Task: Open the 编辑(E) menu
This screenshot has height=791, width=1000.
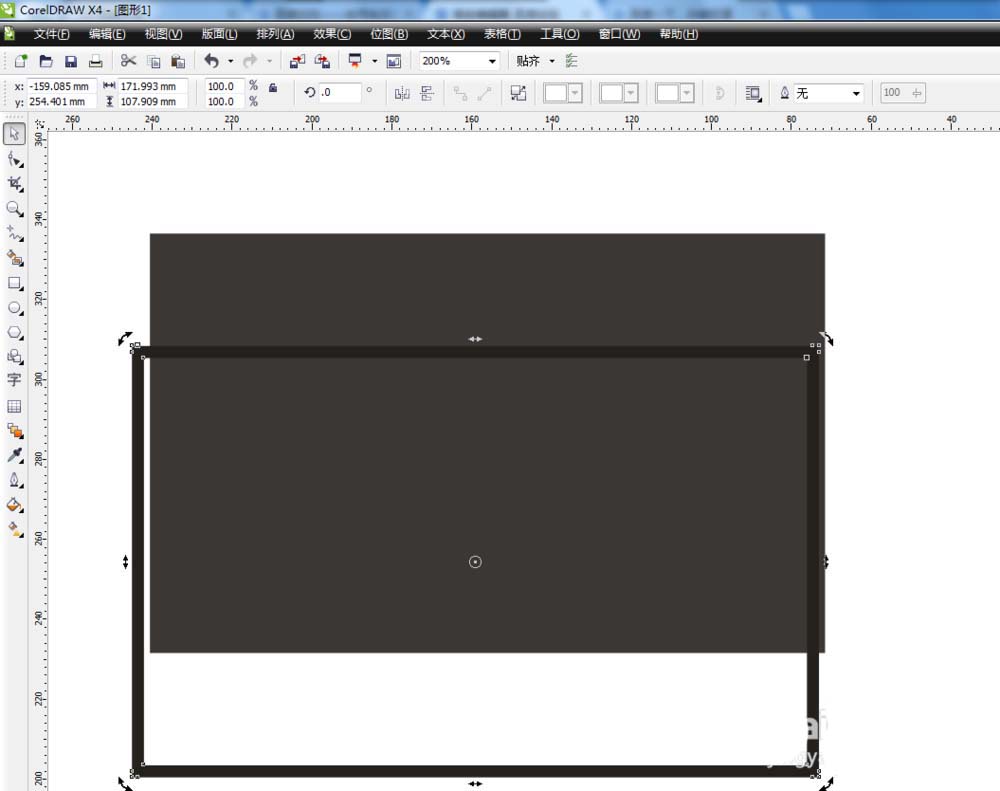Action: click(x=107, y=34)
